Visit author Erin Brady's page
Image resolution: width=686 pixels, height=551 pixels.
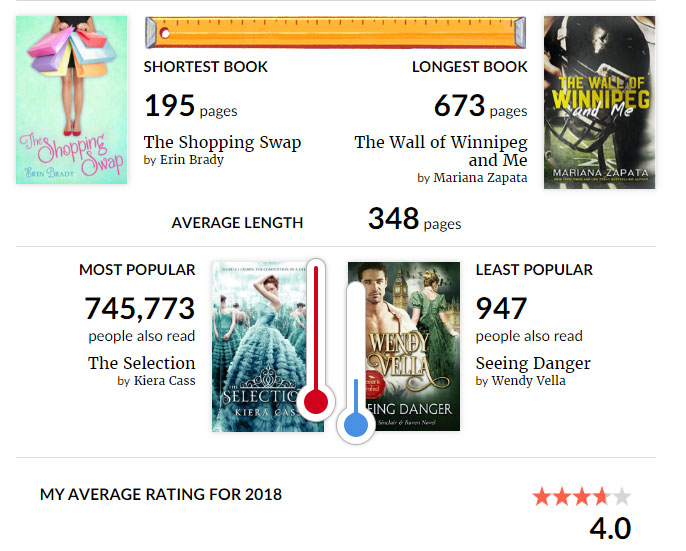click(191, 160)
